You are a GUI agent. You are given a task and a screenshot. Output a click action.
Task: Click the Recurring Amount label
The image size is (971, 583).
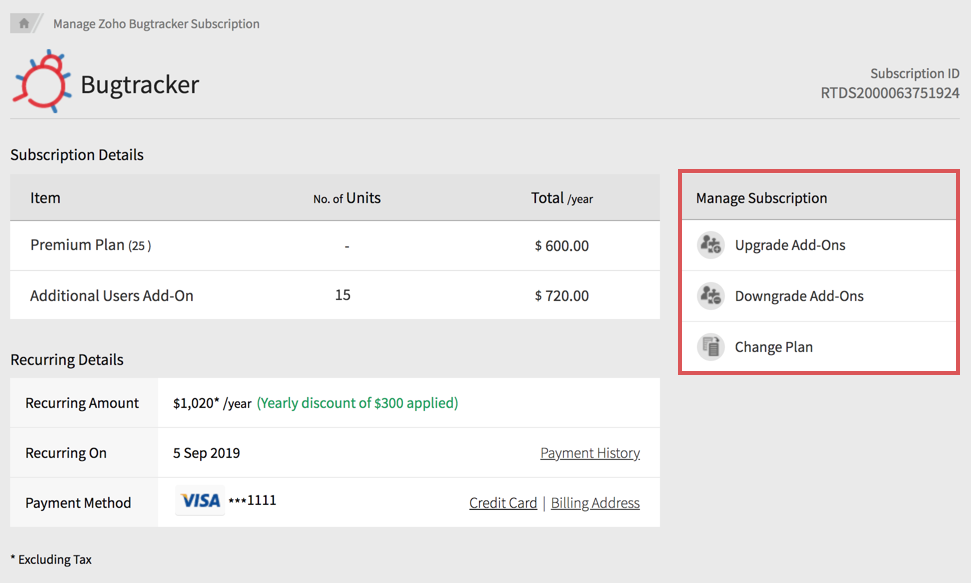(x=82, y=403)
